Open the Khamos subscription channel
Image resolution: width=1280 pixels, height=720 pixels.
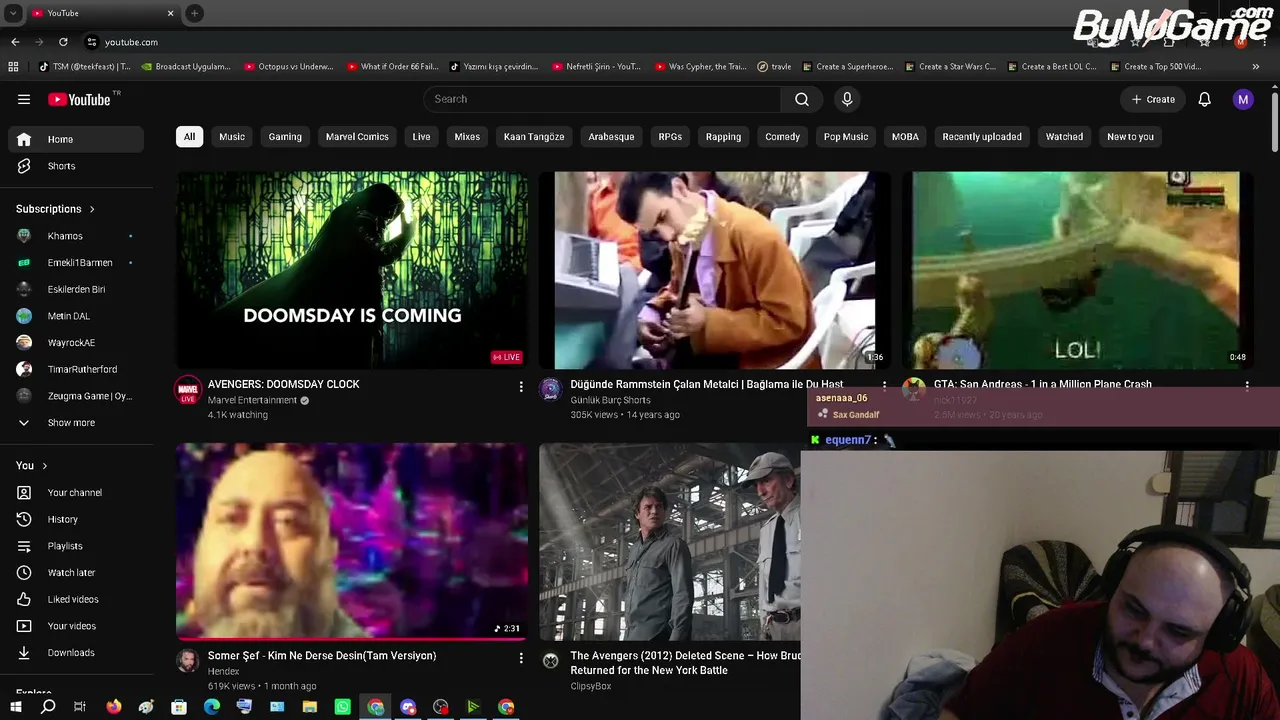point(76,236)
